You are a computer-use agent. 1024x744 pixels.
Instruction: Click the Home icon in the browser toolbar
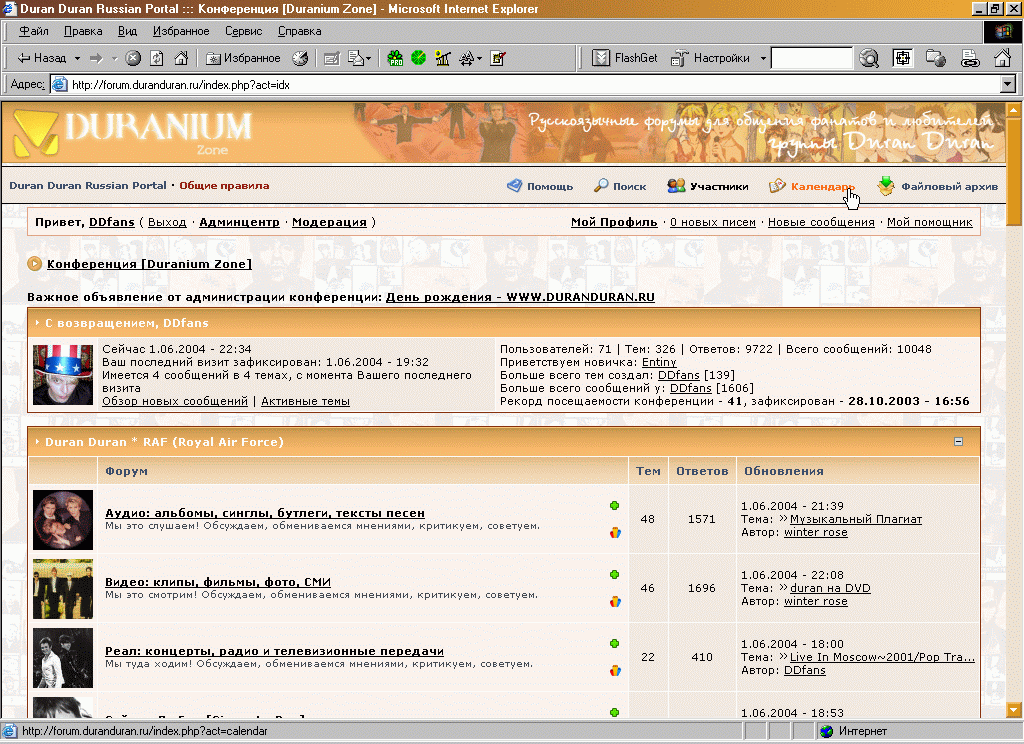tap(181, 58)
